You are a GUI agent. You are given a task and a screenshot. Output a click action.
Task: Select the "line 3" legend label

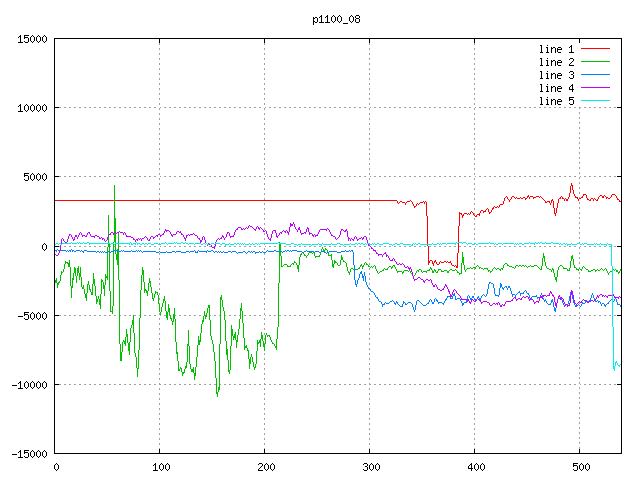tap(556, 75)
